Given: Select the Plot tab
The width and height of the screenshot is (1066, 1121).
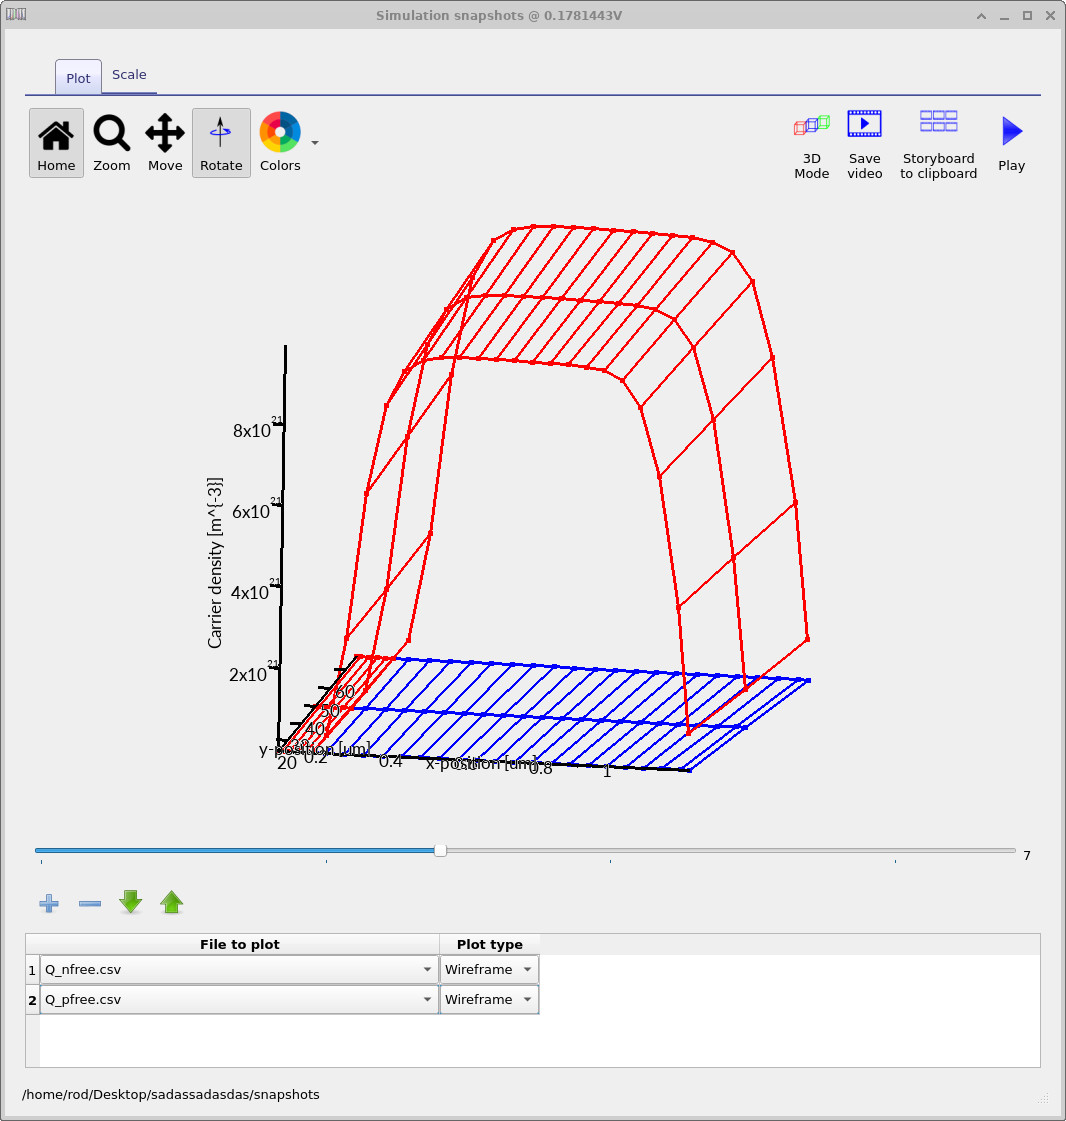Looking at the screenshot, I should [x=77, y=77].
